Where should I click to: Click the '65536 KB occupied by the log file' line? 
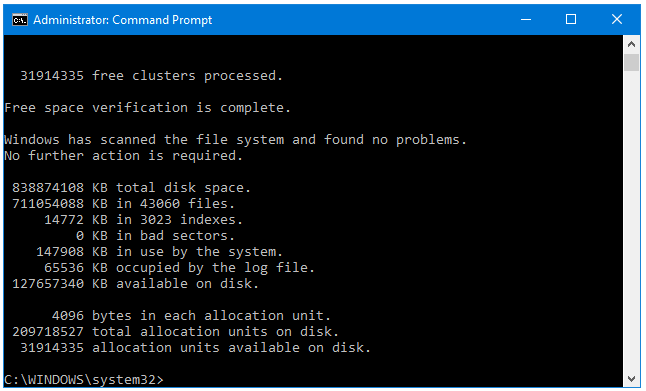(179, 268)
